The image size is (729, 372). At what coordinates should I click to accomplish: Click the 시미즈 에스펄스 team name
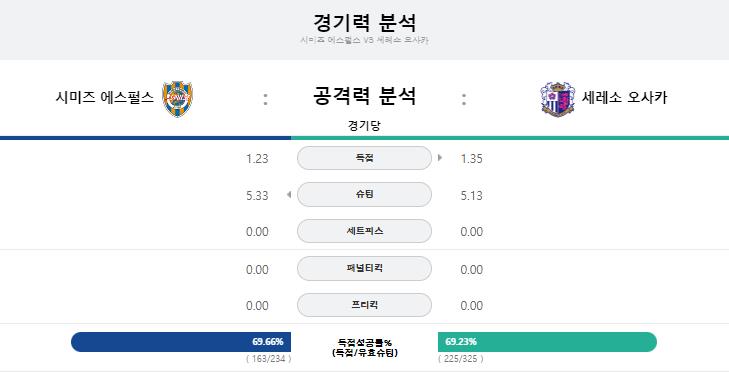(x=105, y=97)
